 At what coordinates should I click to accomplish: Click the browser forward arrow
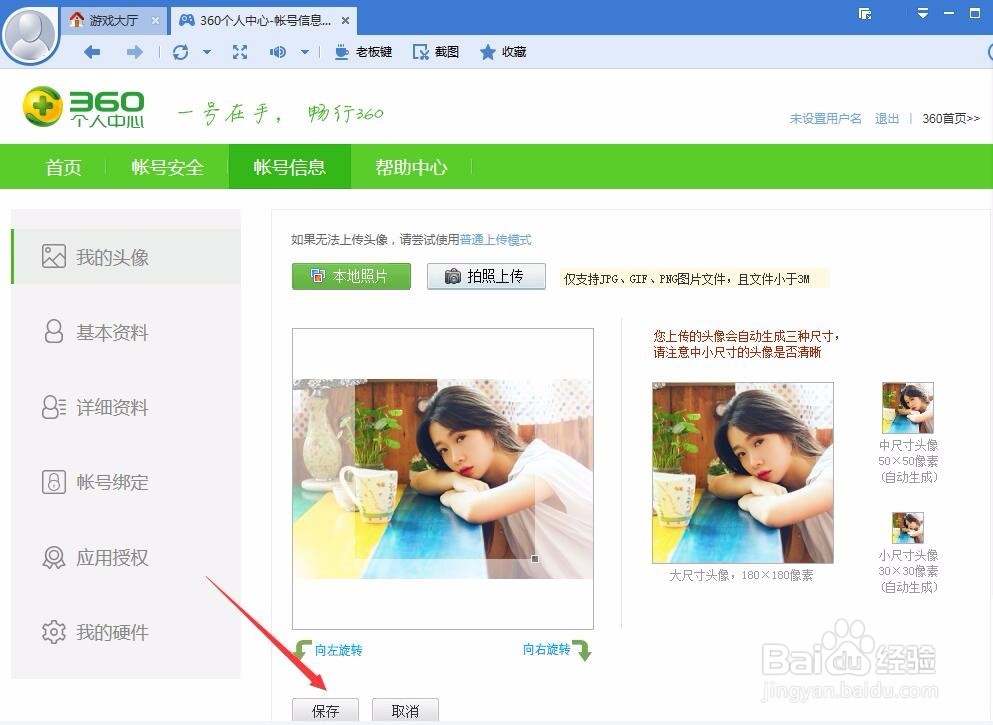[x=134, y=52]
